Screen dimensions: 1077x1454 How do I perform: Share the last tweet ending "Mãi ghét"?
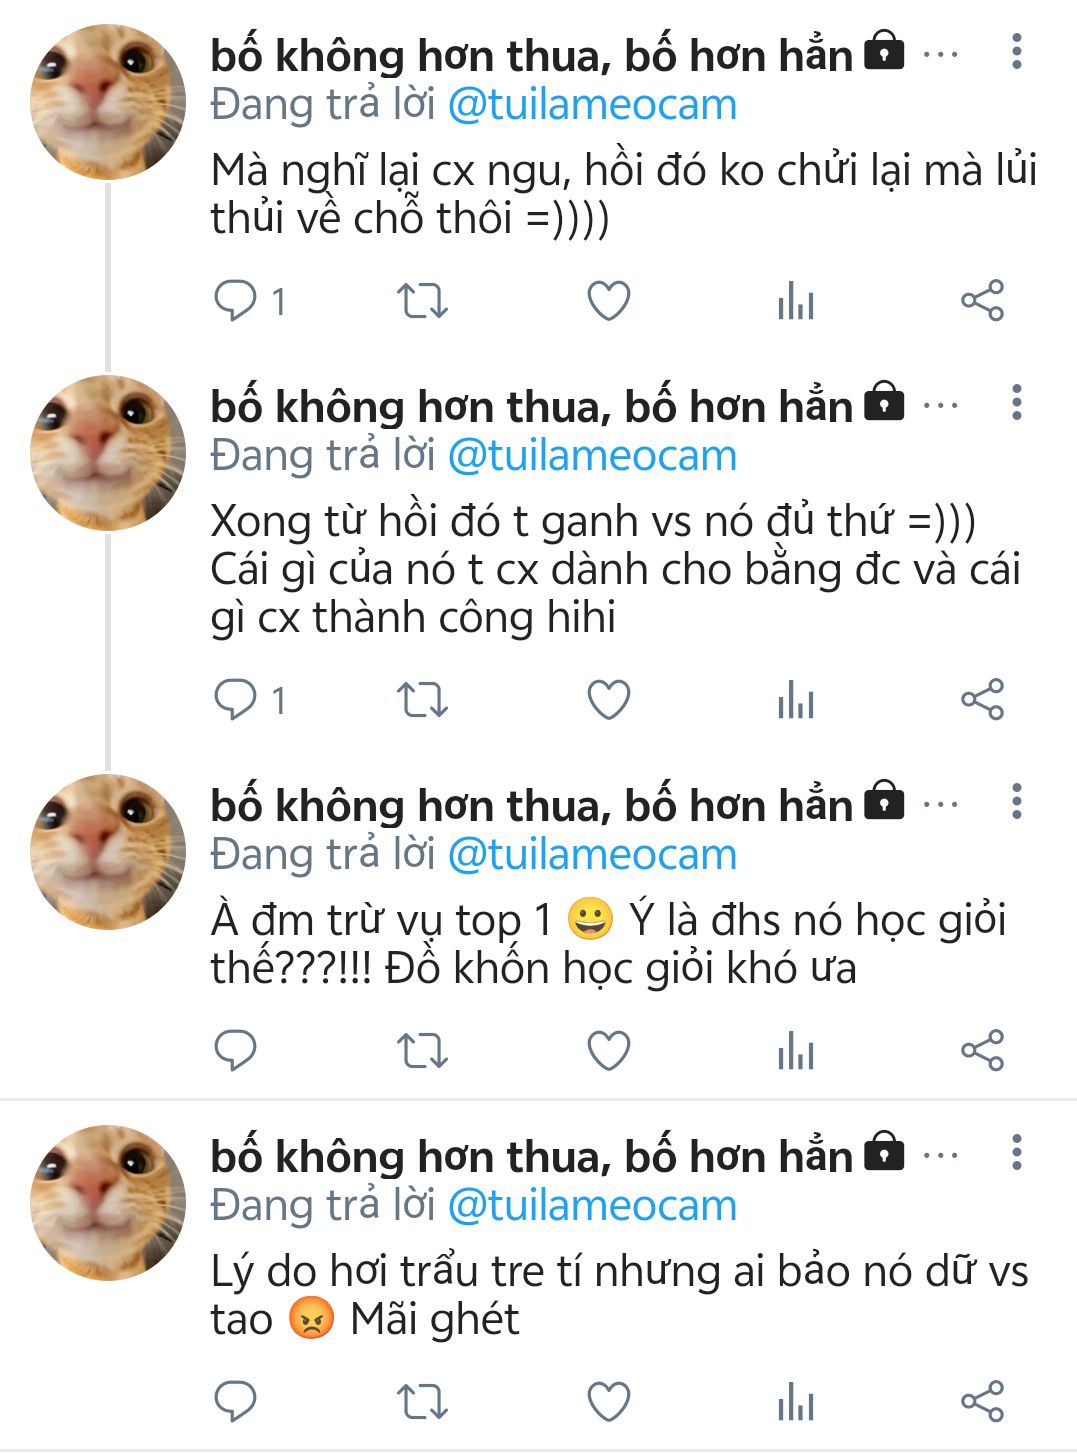tap(982, 1401)
